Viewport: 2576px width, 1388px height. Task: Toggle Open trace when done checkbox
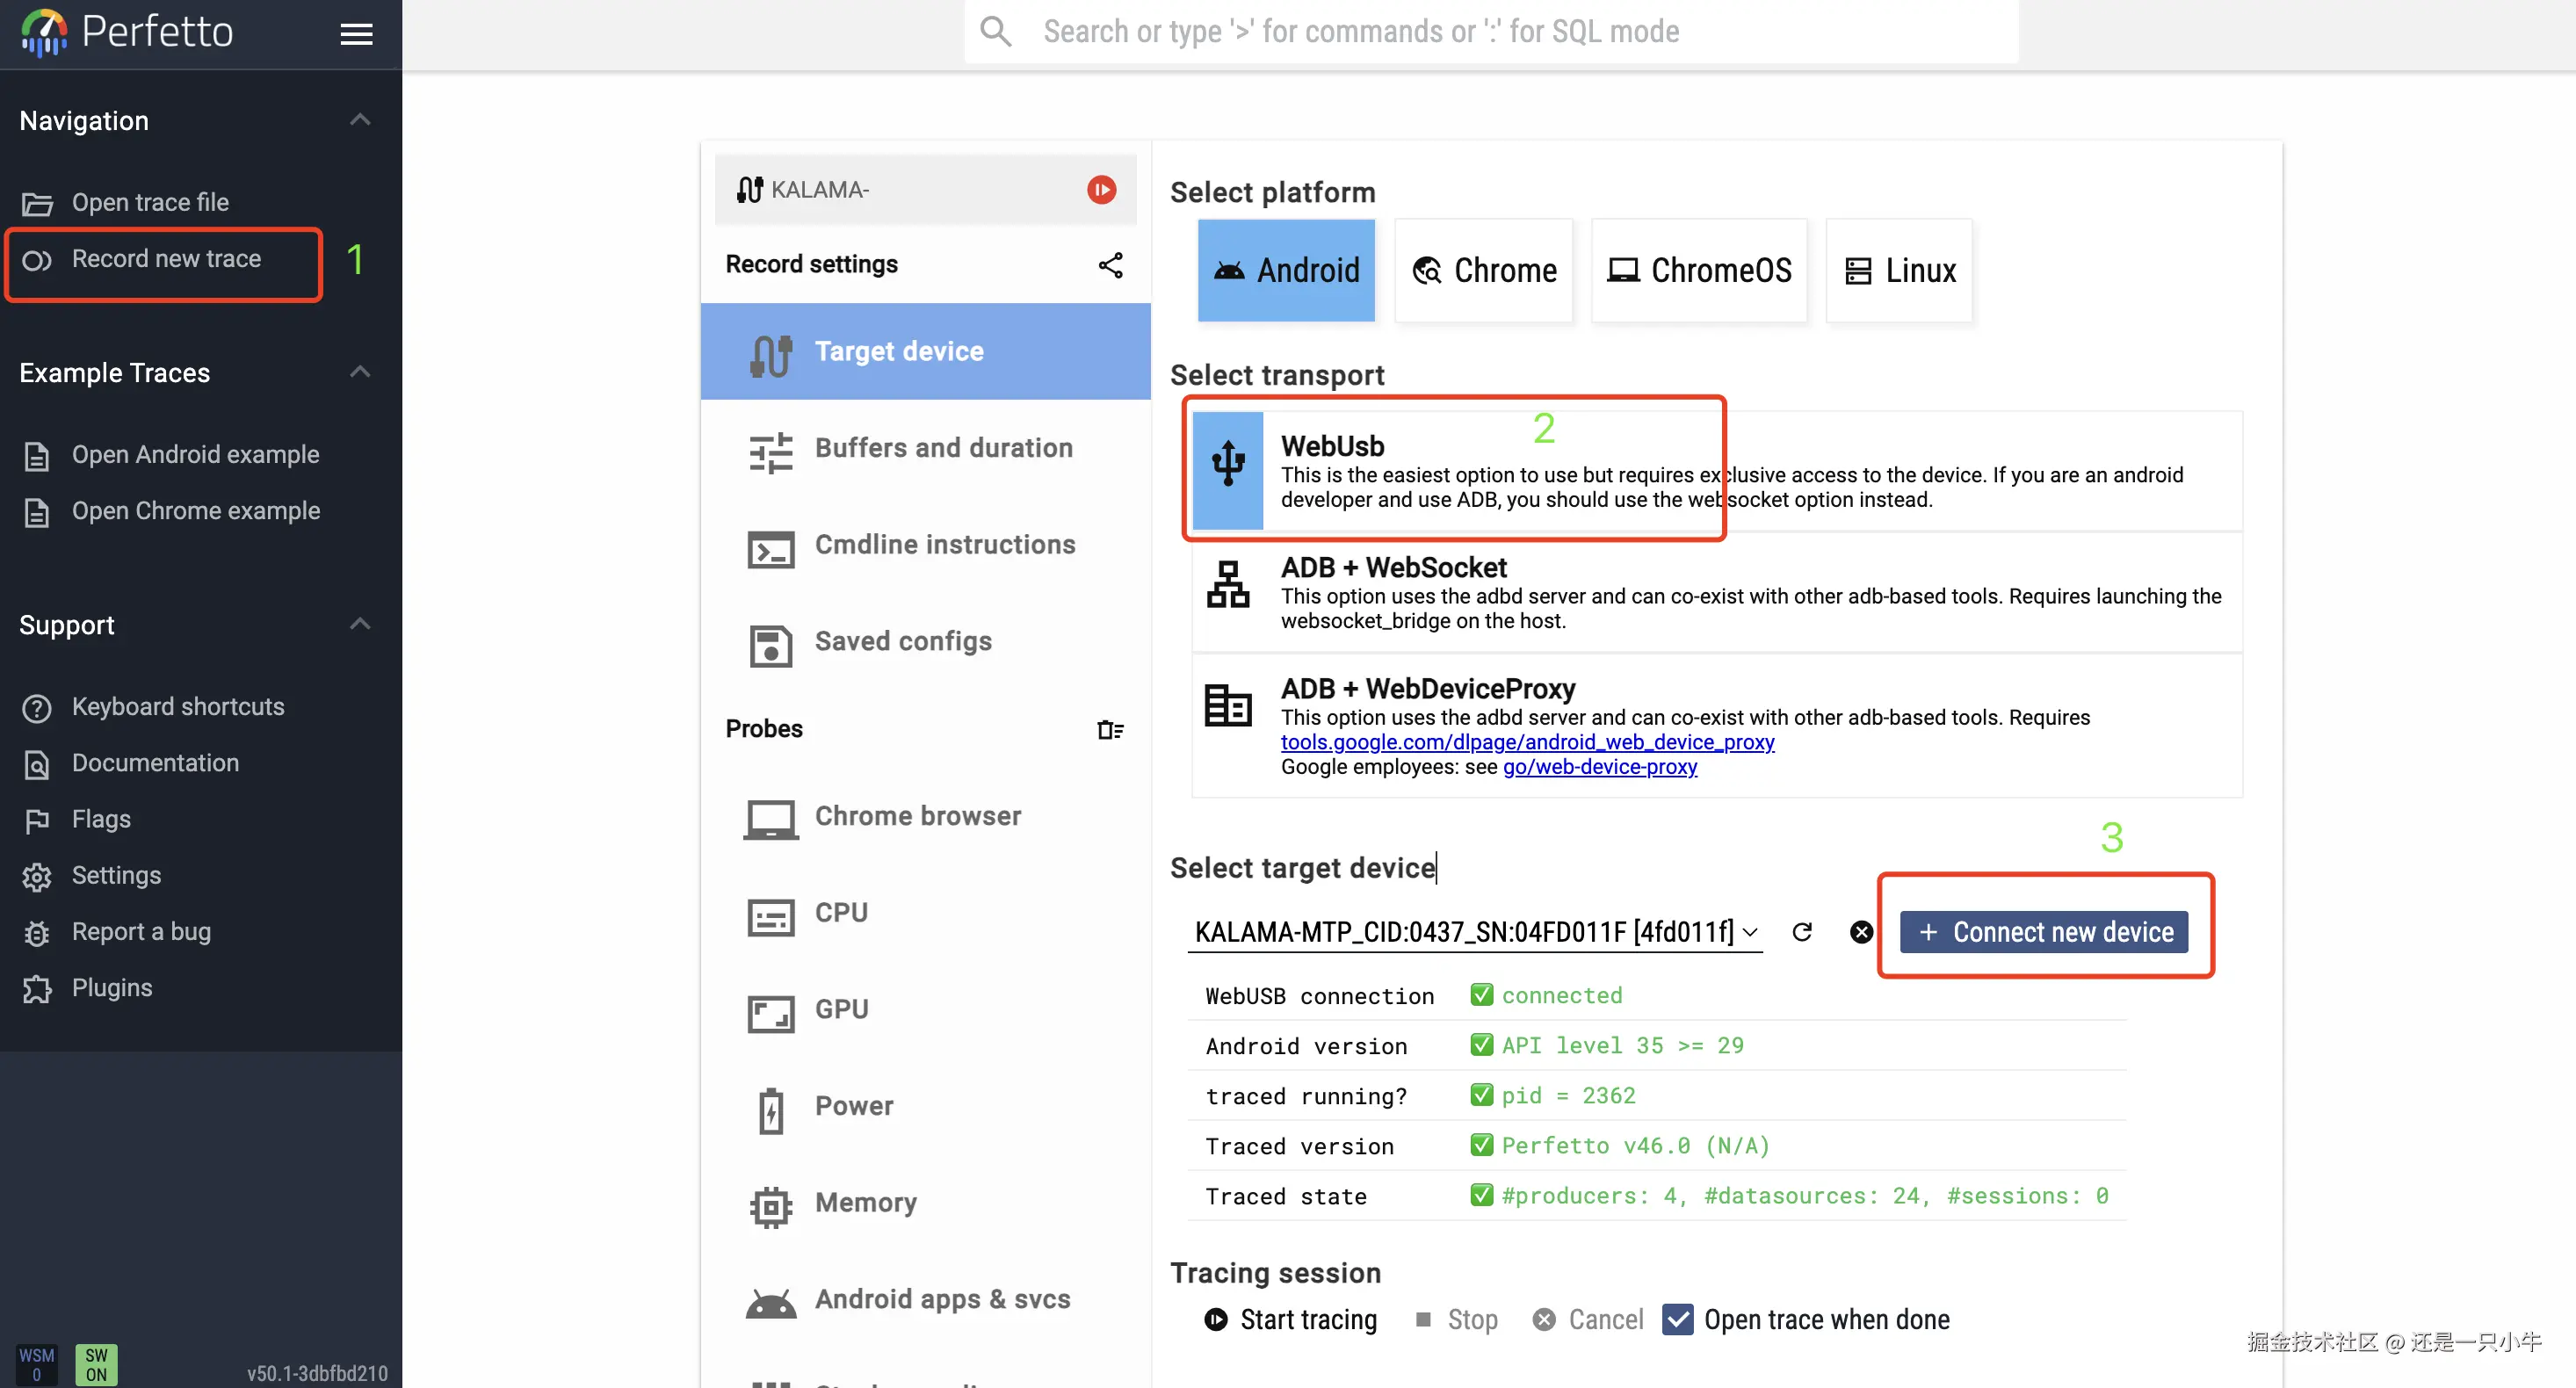(1678, 1320)
